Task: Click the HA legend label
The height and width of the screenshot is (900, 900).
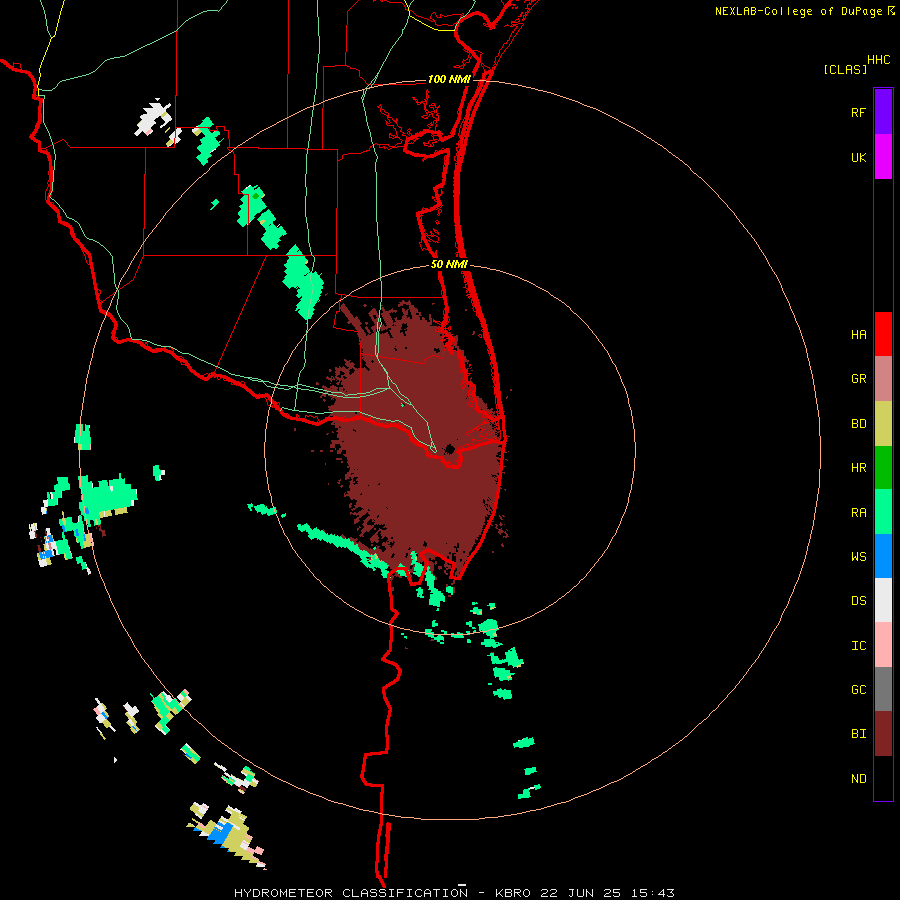Action: 858,335
